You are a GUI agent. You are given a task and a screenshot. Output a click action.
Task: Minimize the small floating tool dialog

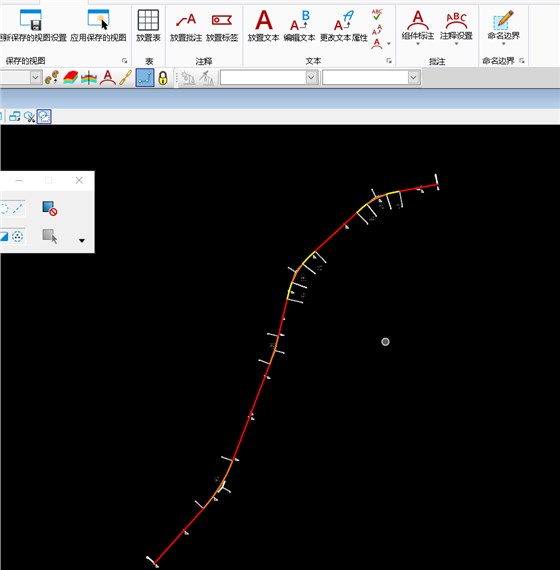click(19, 180)
